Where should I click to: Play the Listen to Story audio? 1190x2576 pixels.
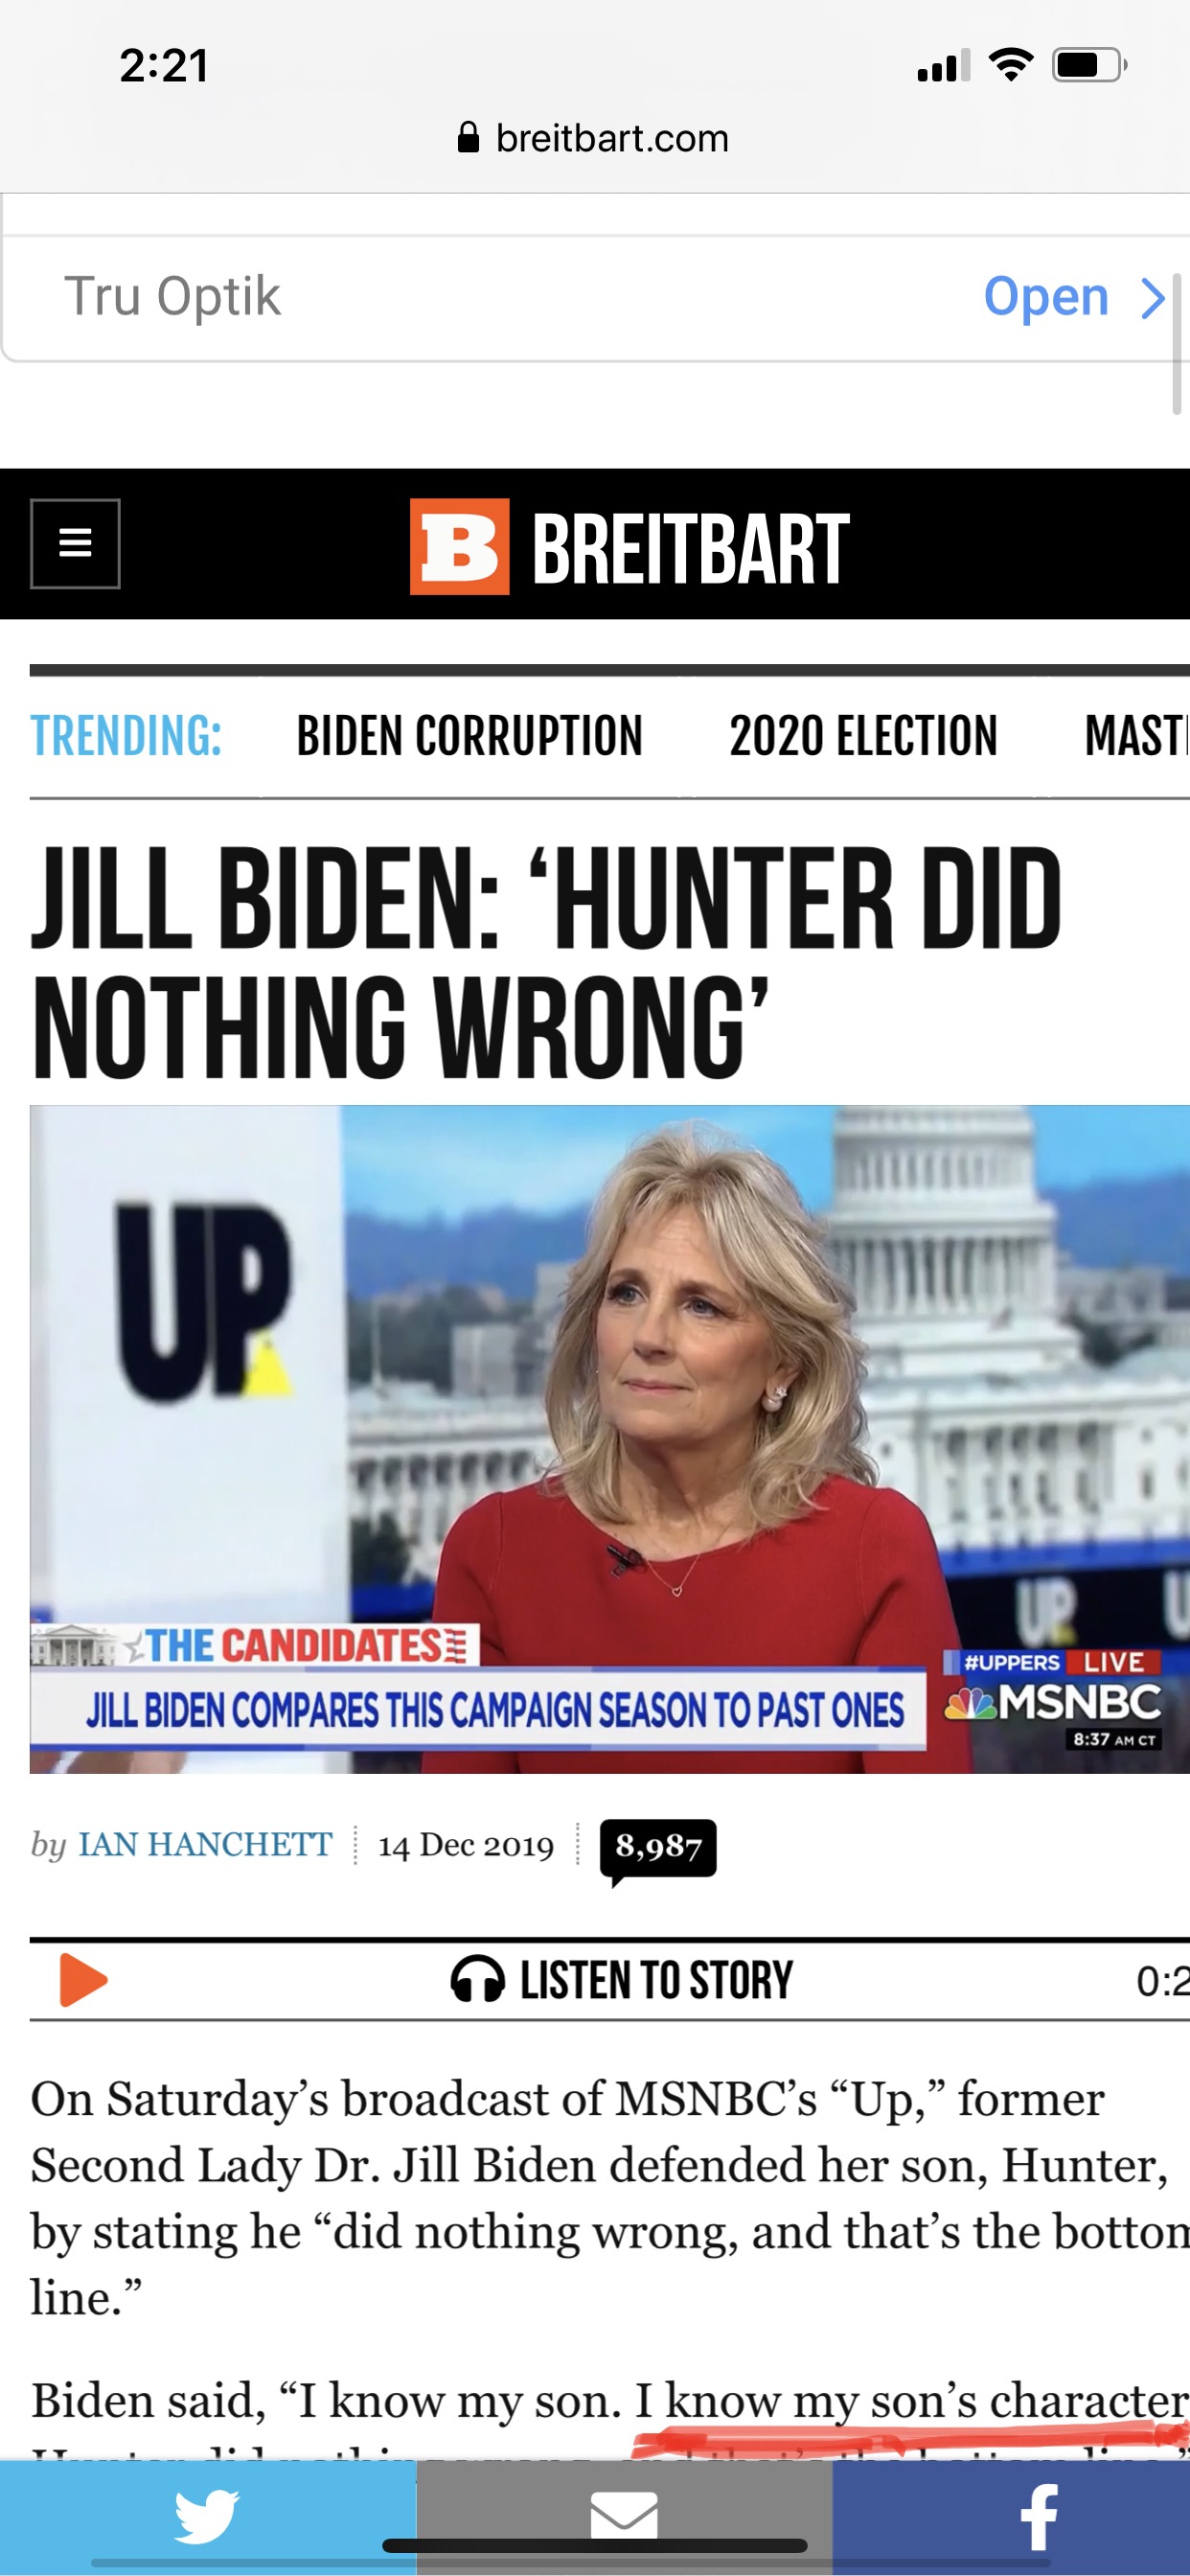click(x=83, y=1980)
